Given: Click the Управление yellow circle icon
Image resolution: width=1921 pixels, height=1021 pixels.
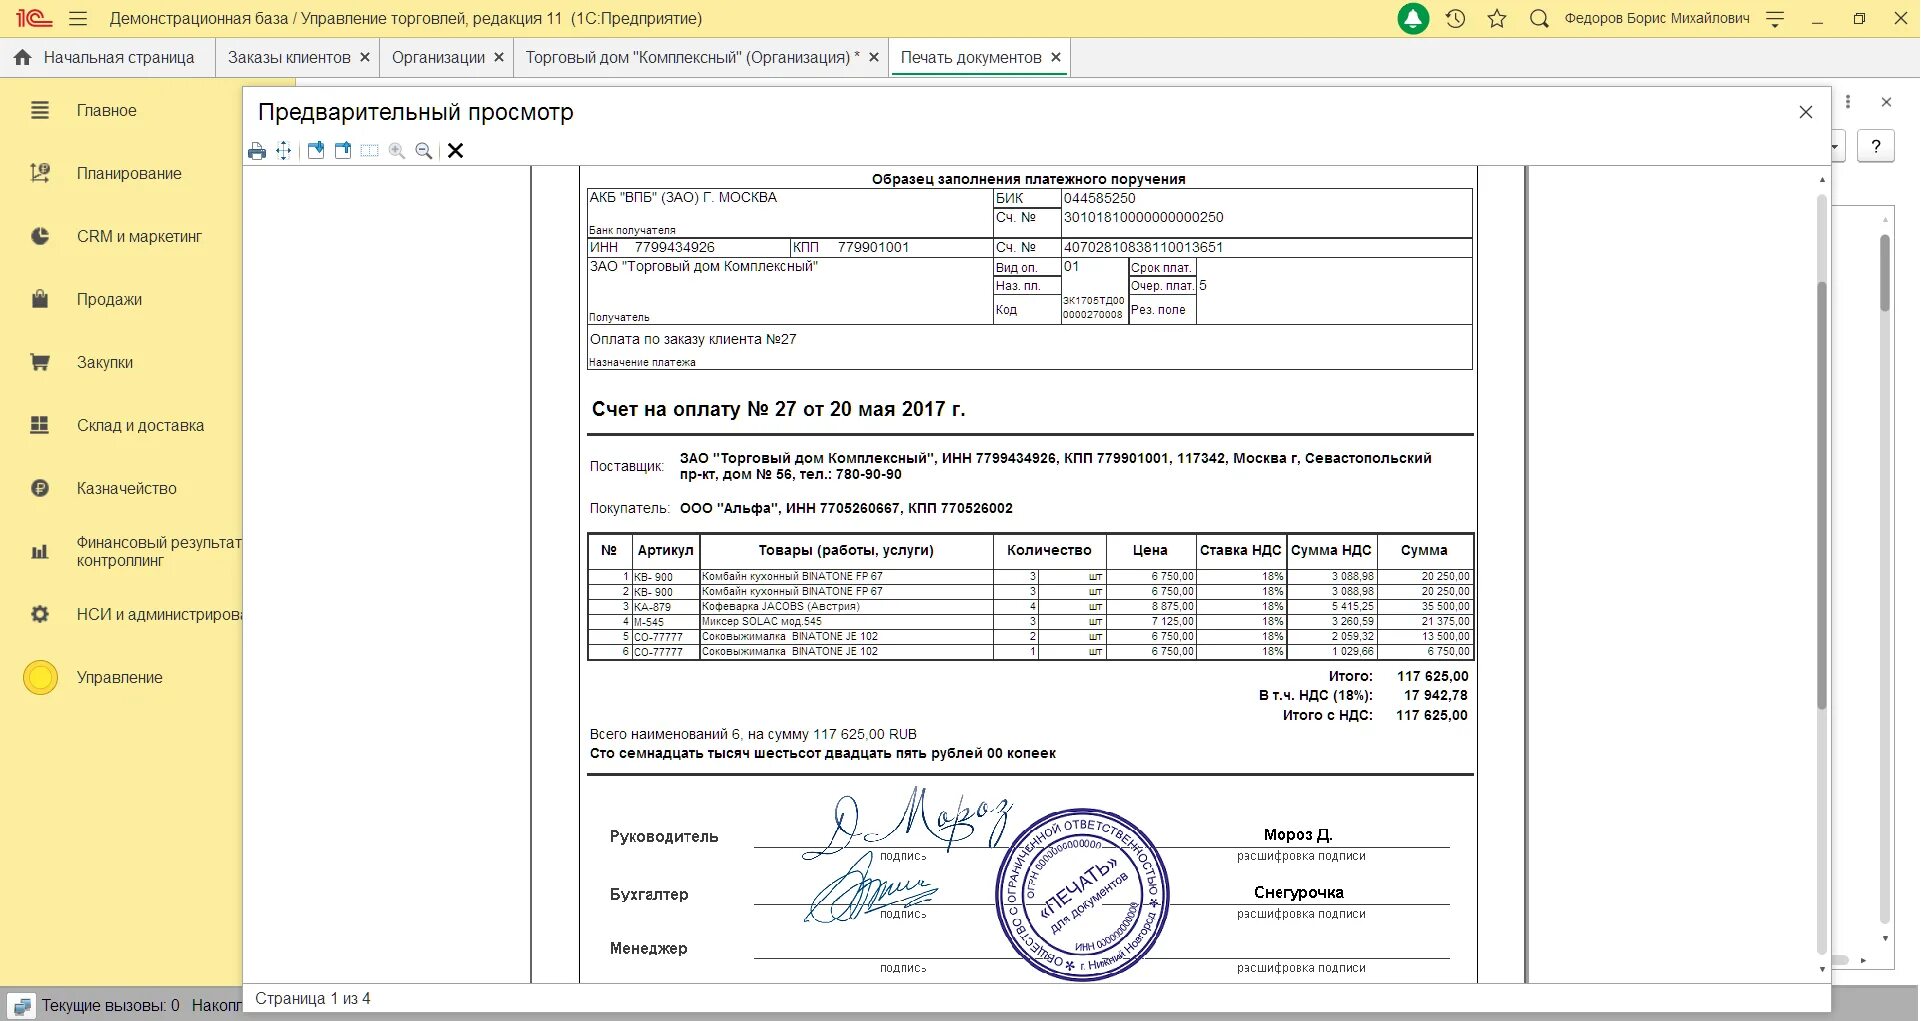Looking at the screenshot, I should click(x=40, y=678).
